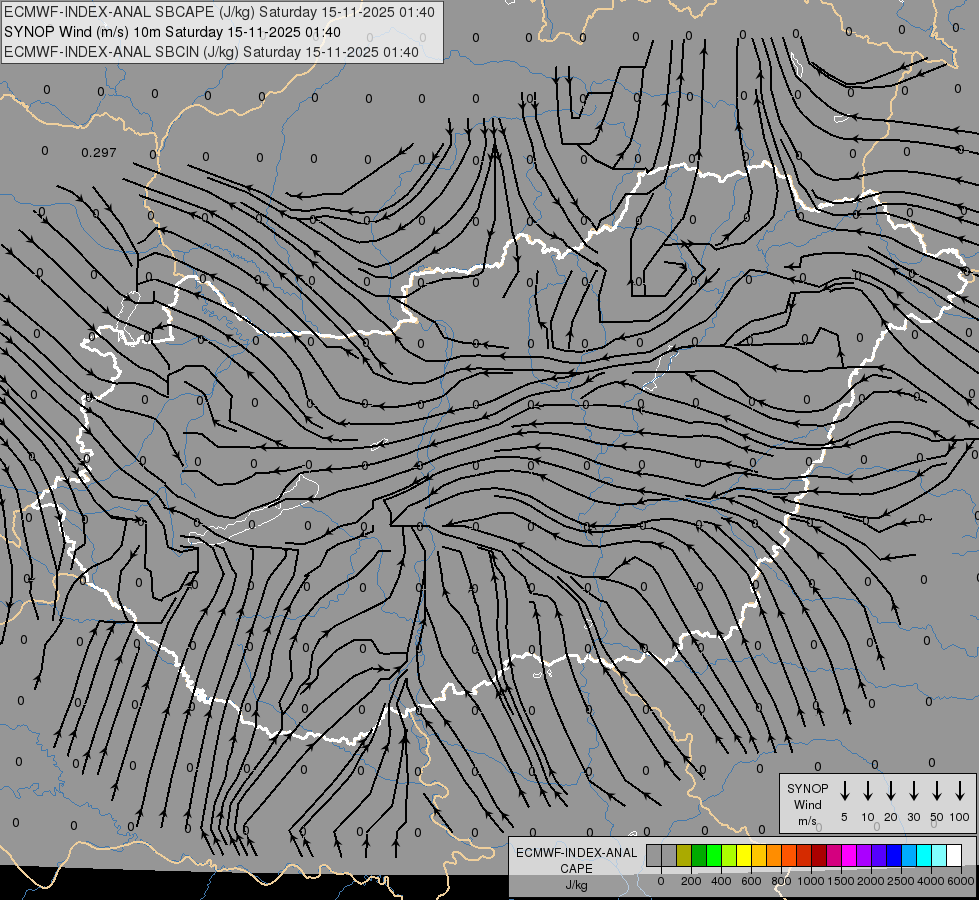Click the wind arrow above the 5 m/s label
979x900 pixels.
click(x=845, y=791)
